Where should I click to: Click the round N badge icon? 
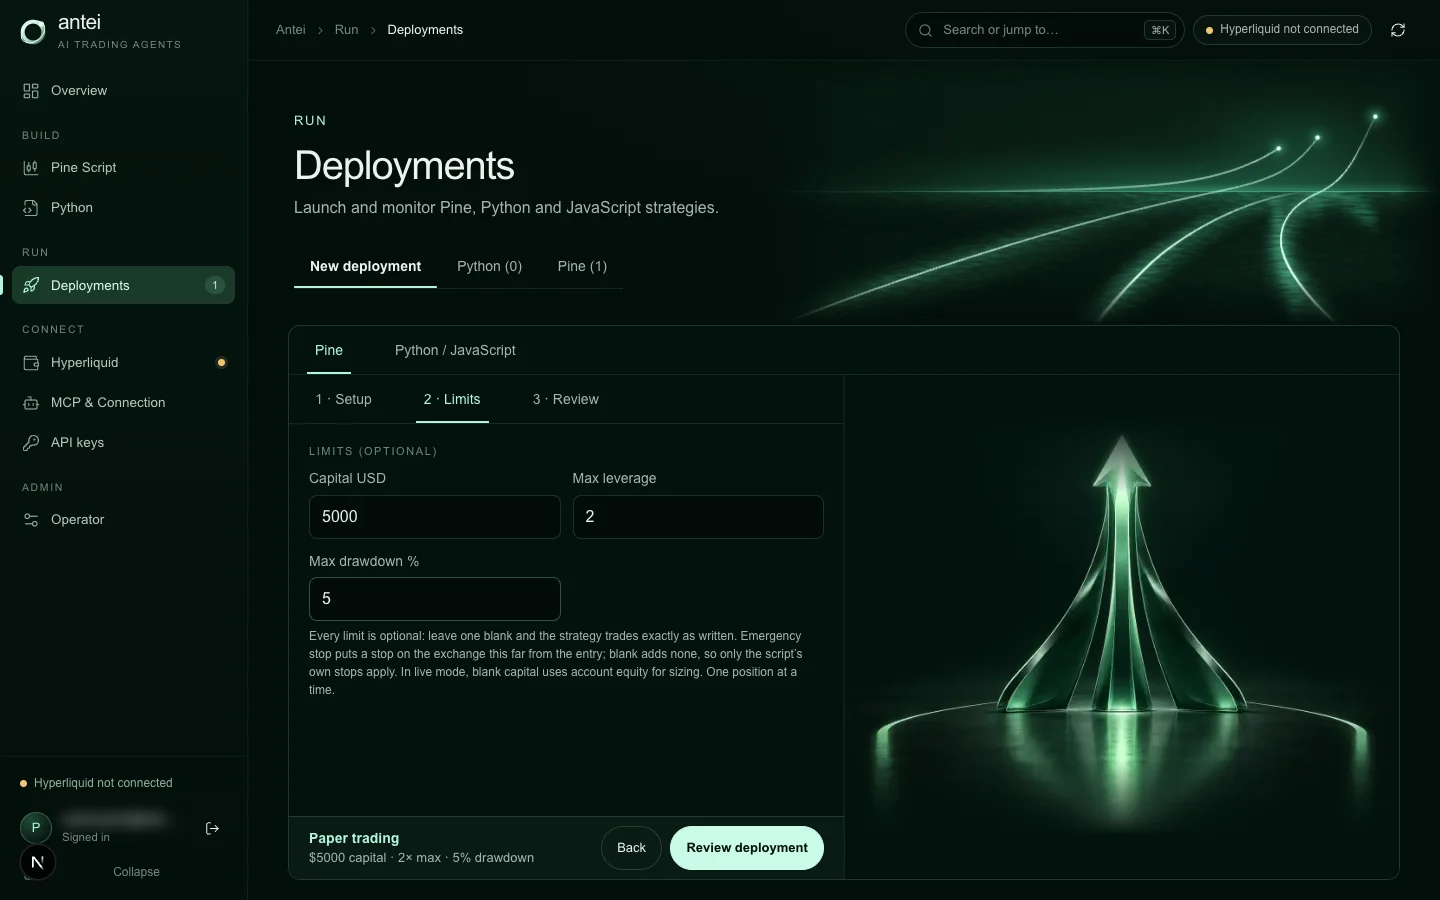(x=38, y=862)
